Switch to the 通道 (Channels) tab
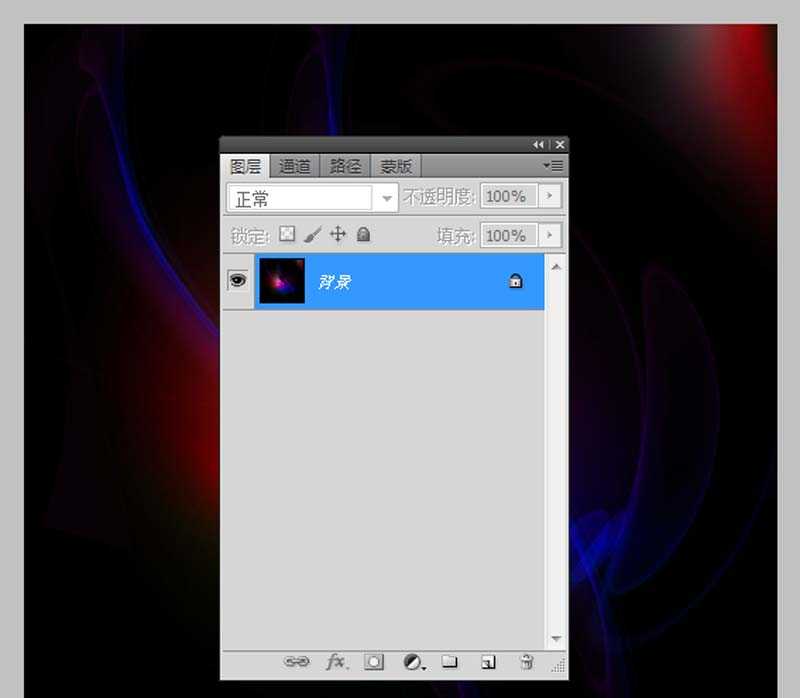 tap(295, 165)
